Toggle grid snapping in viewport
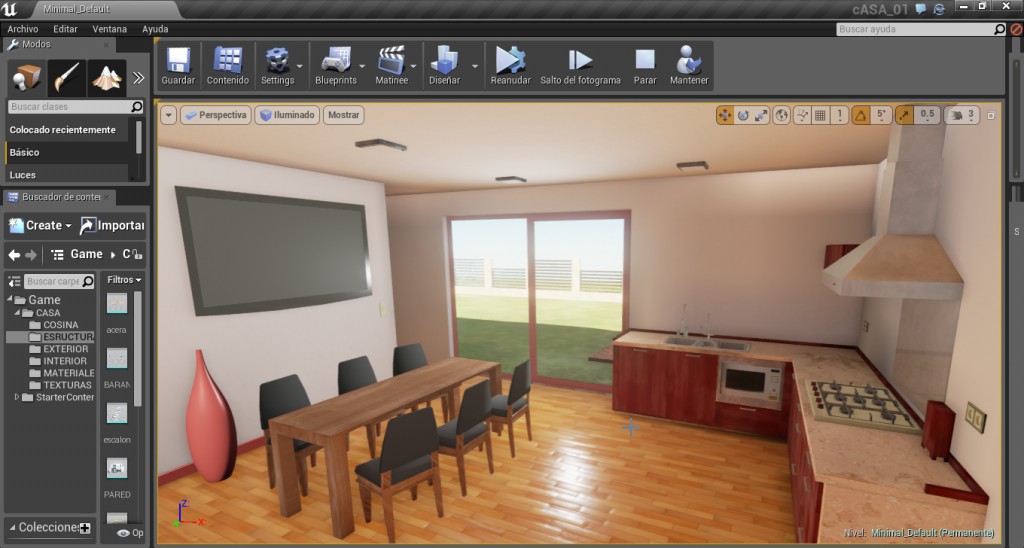1024x548 pixels. click(x=820, y=116)
